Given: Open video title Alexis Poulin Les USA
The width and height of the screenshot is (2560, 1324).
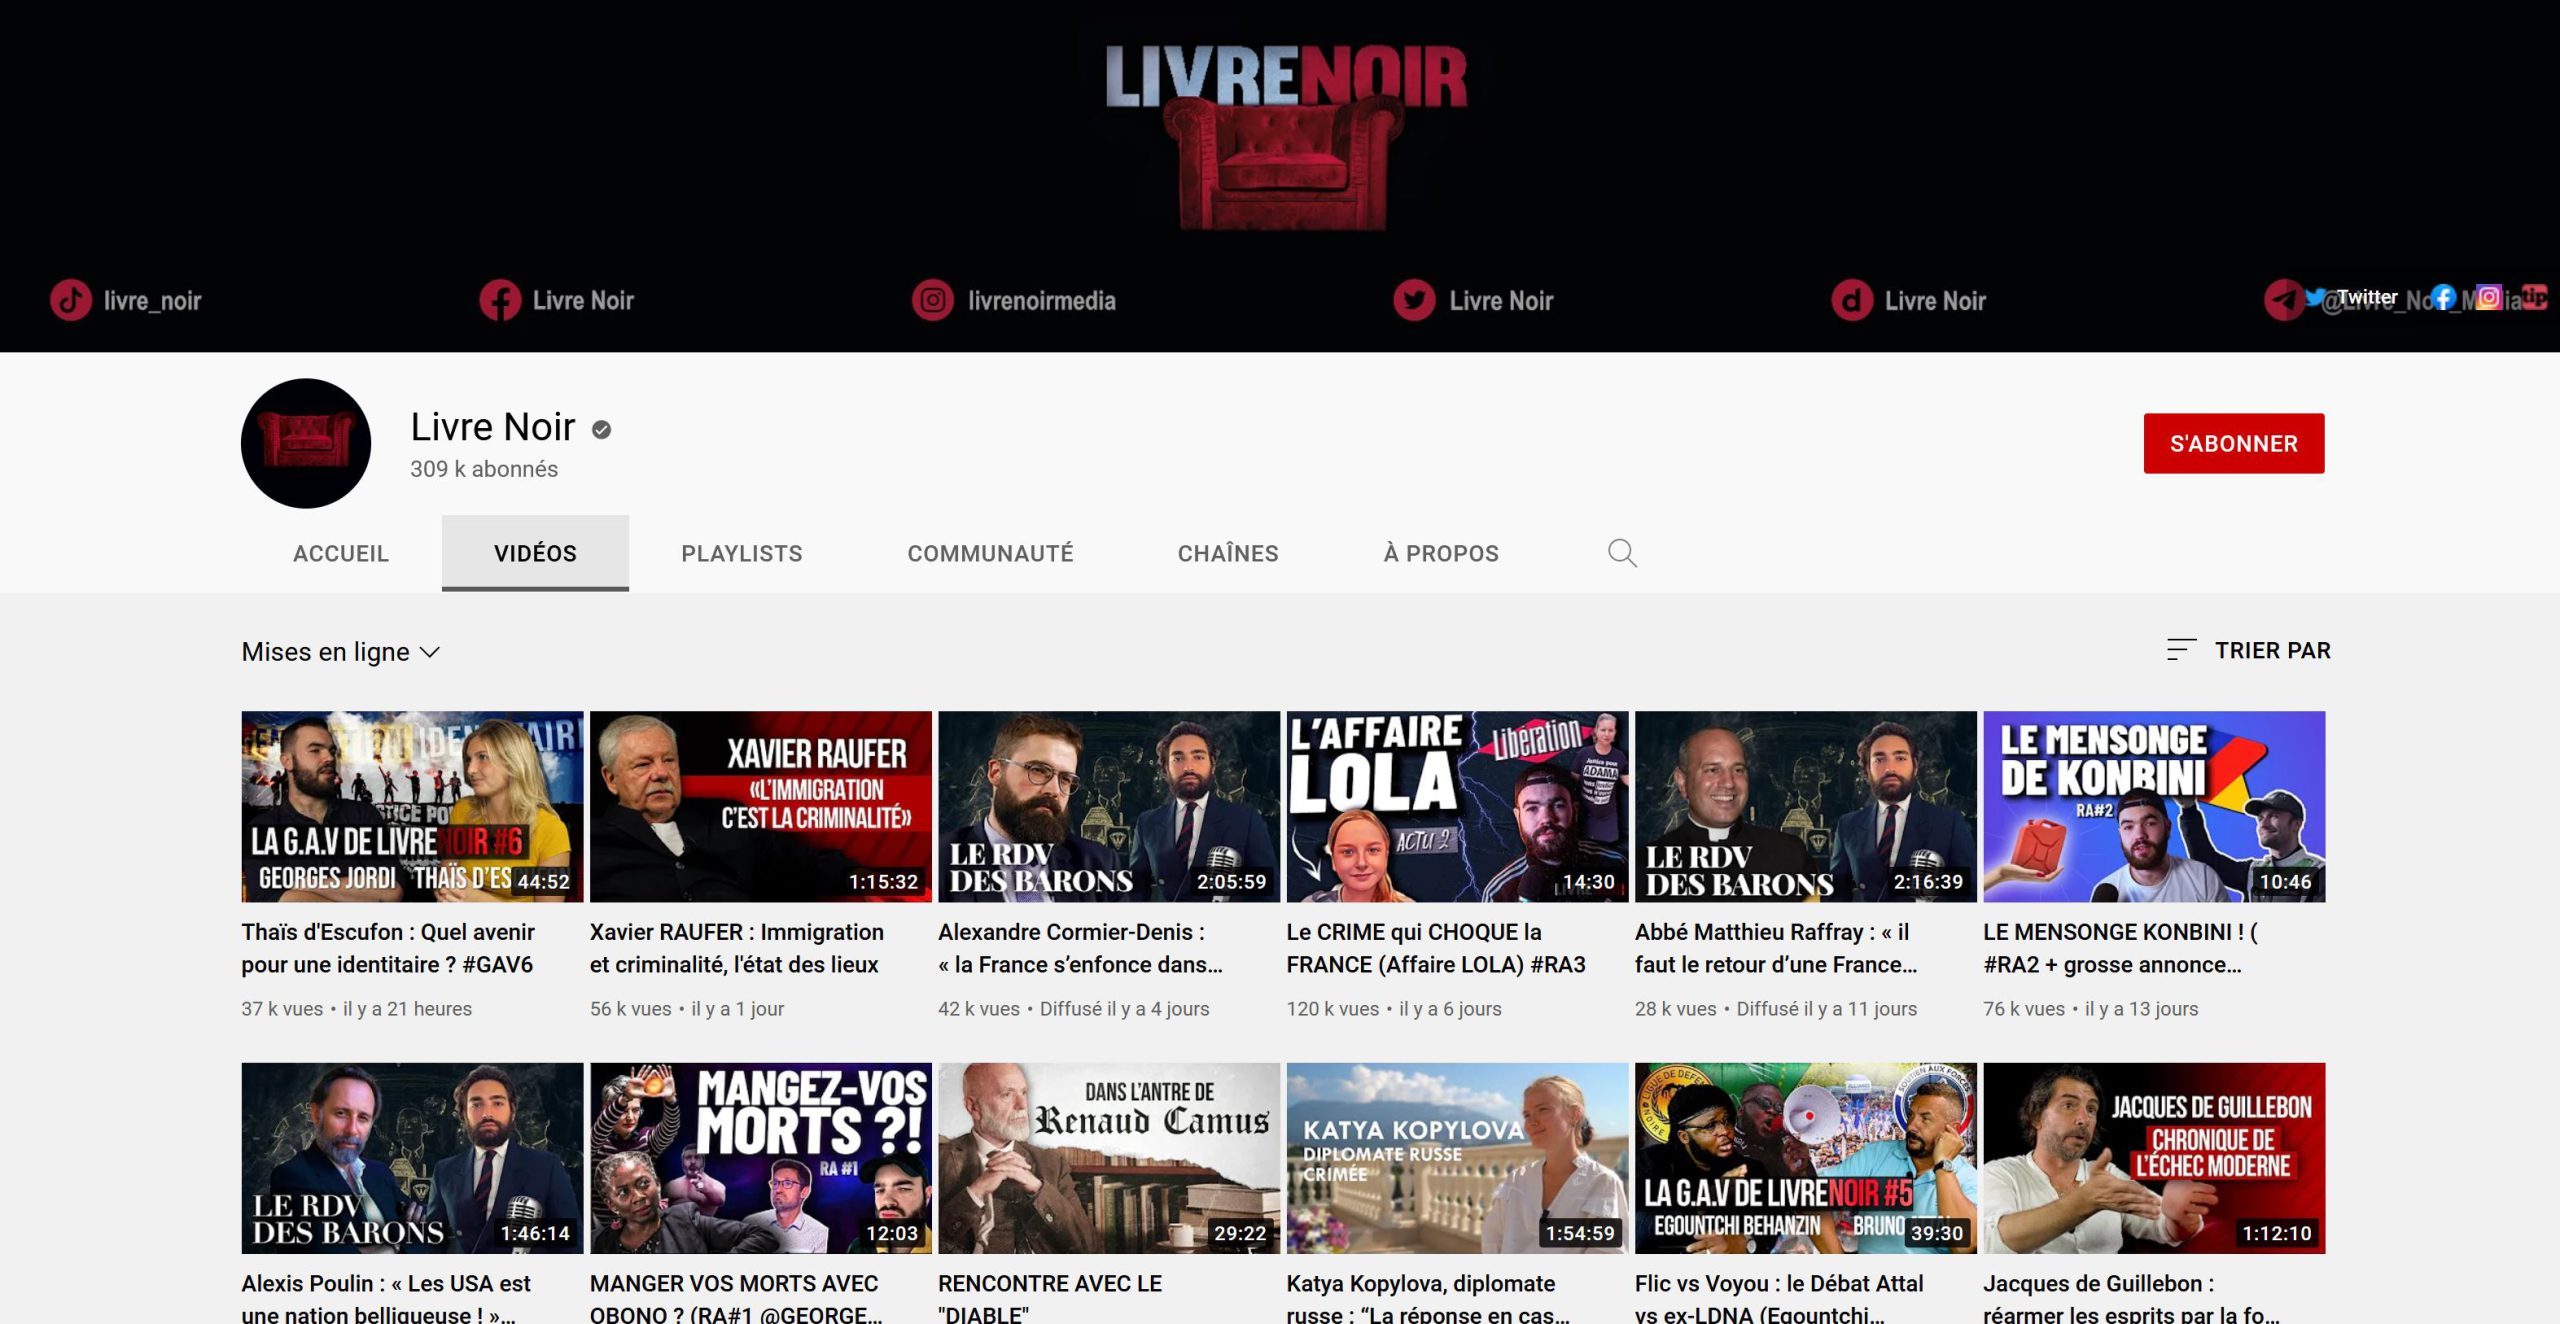Looking at the screenshot, I should 386,1297.
